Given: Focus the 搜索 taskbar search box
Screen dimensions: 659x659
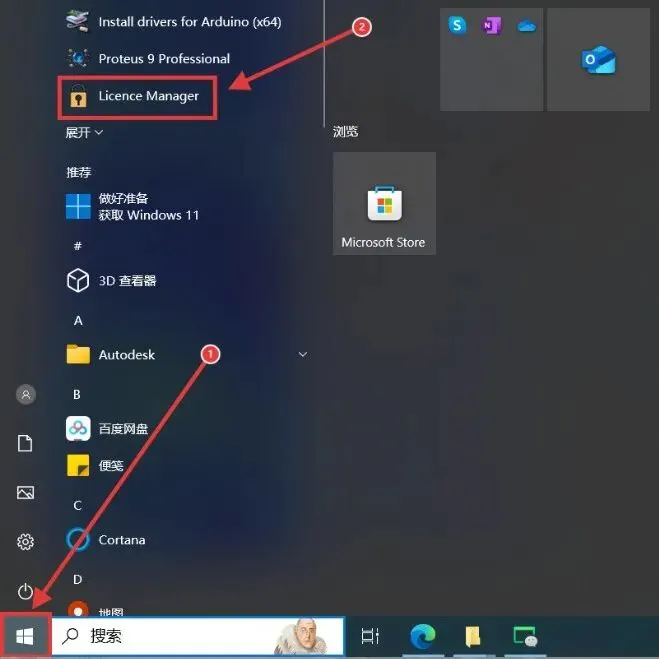Looking at the screenshot, I should click(198, 636).
